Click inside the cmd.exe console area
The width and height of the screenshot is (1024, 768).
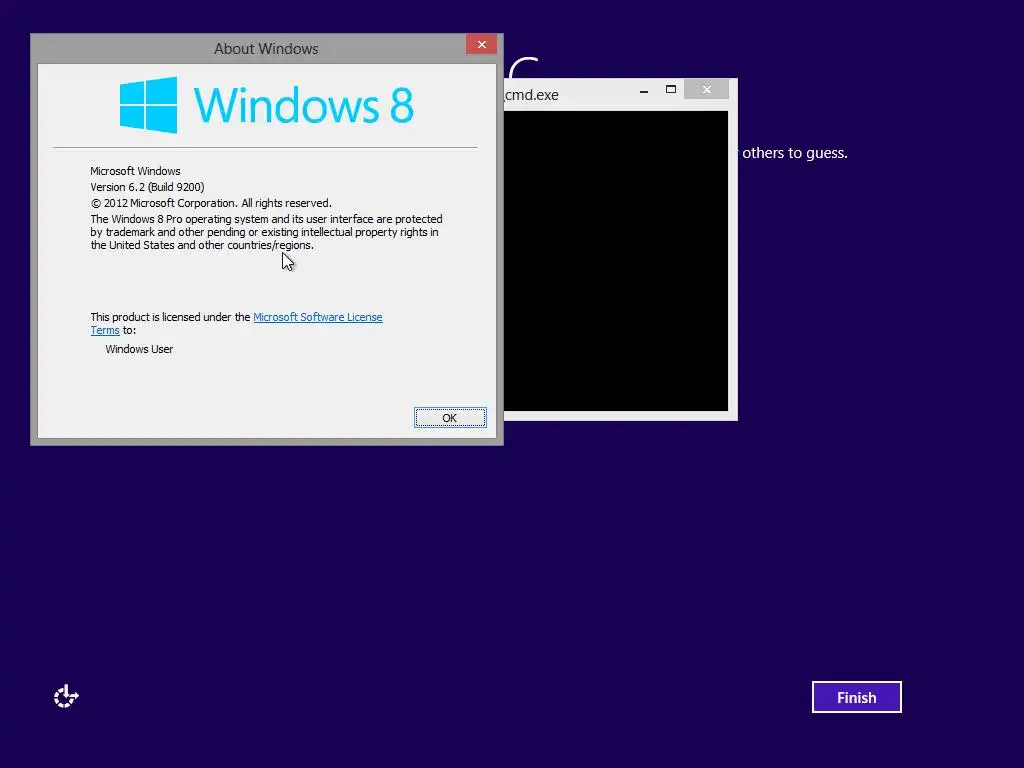point(616,261)
